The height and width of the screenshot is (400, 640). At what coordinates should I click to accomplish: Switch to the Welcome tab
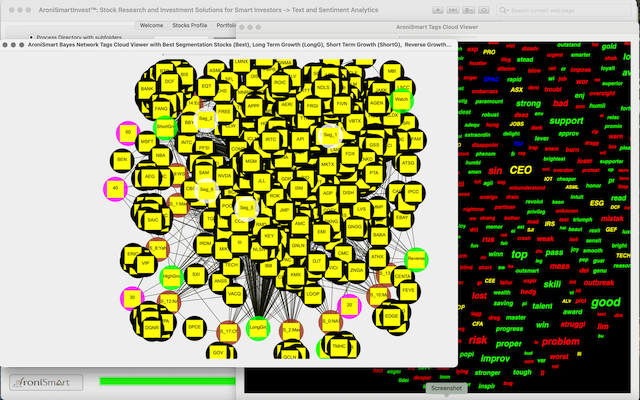click(151, 25)
